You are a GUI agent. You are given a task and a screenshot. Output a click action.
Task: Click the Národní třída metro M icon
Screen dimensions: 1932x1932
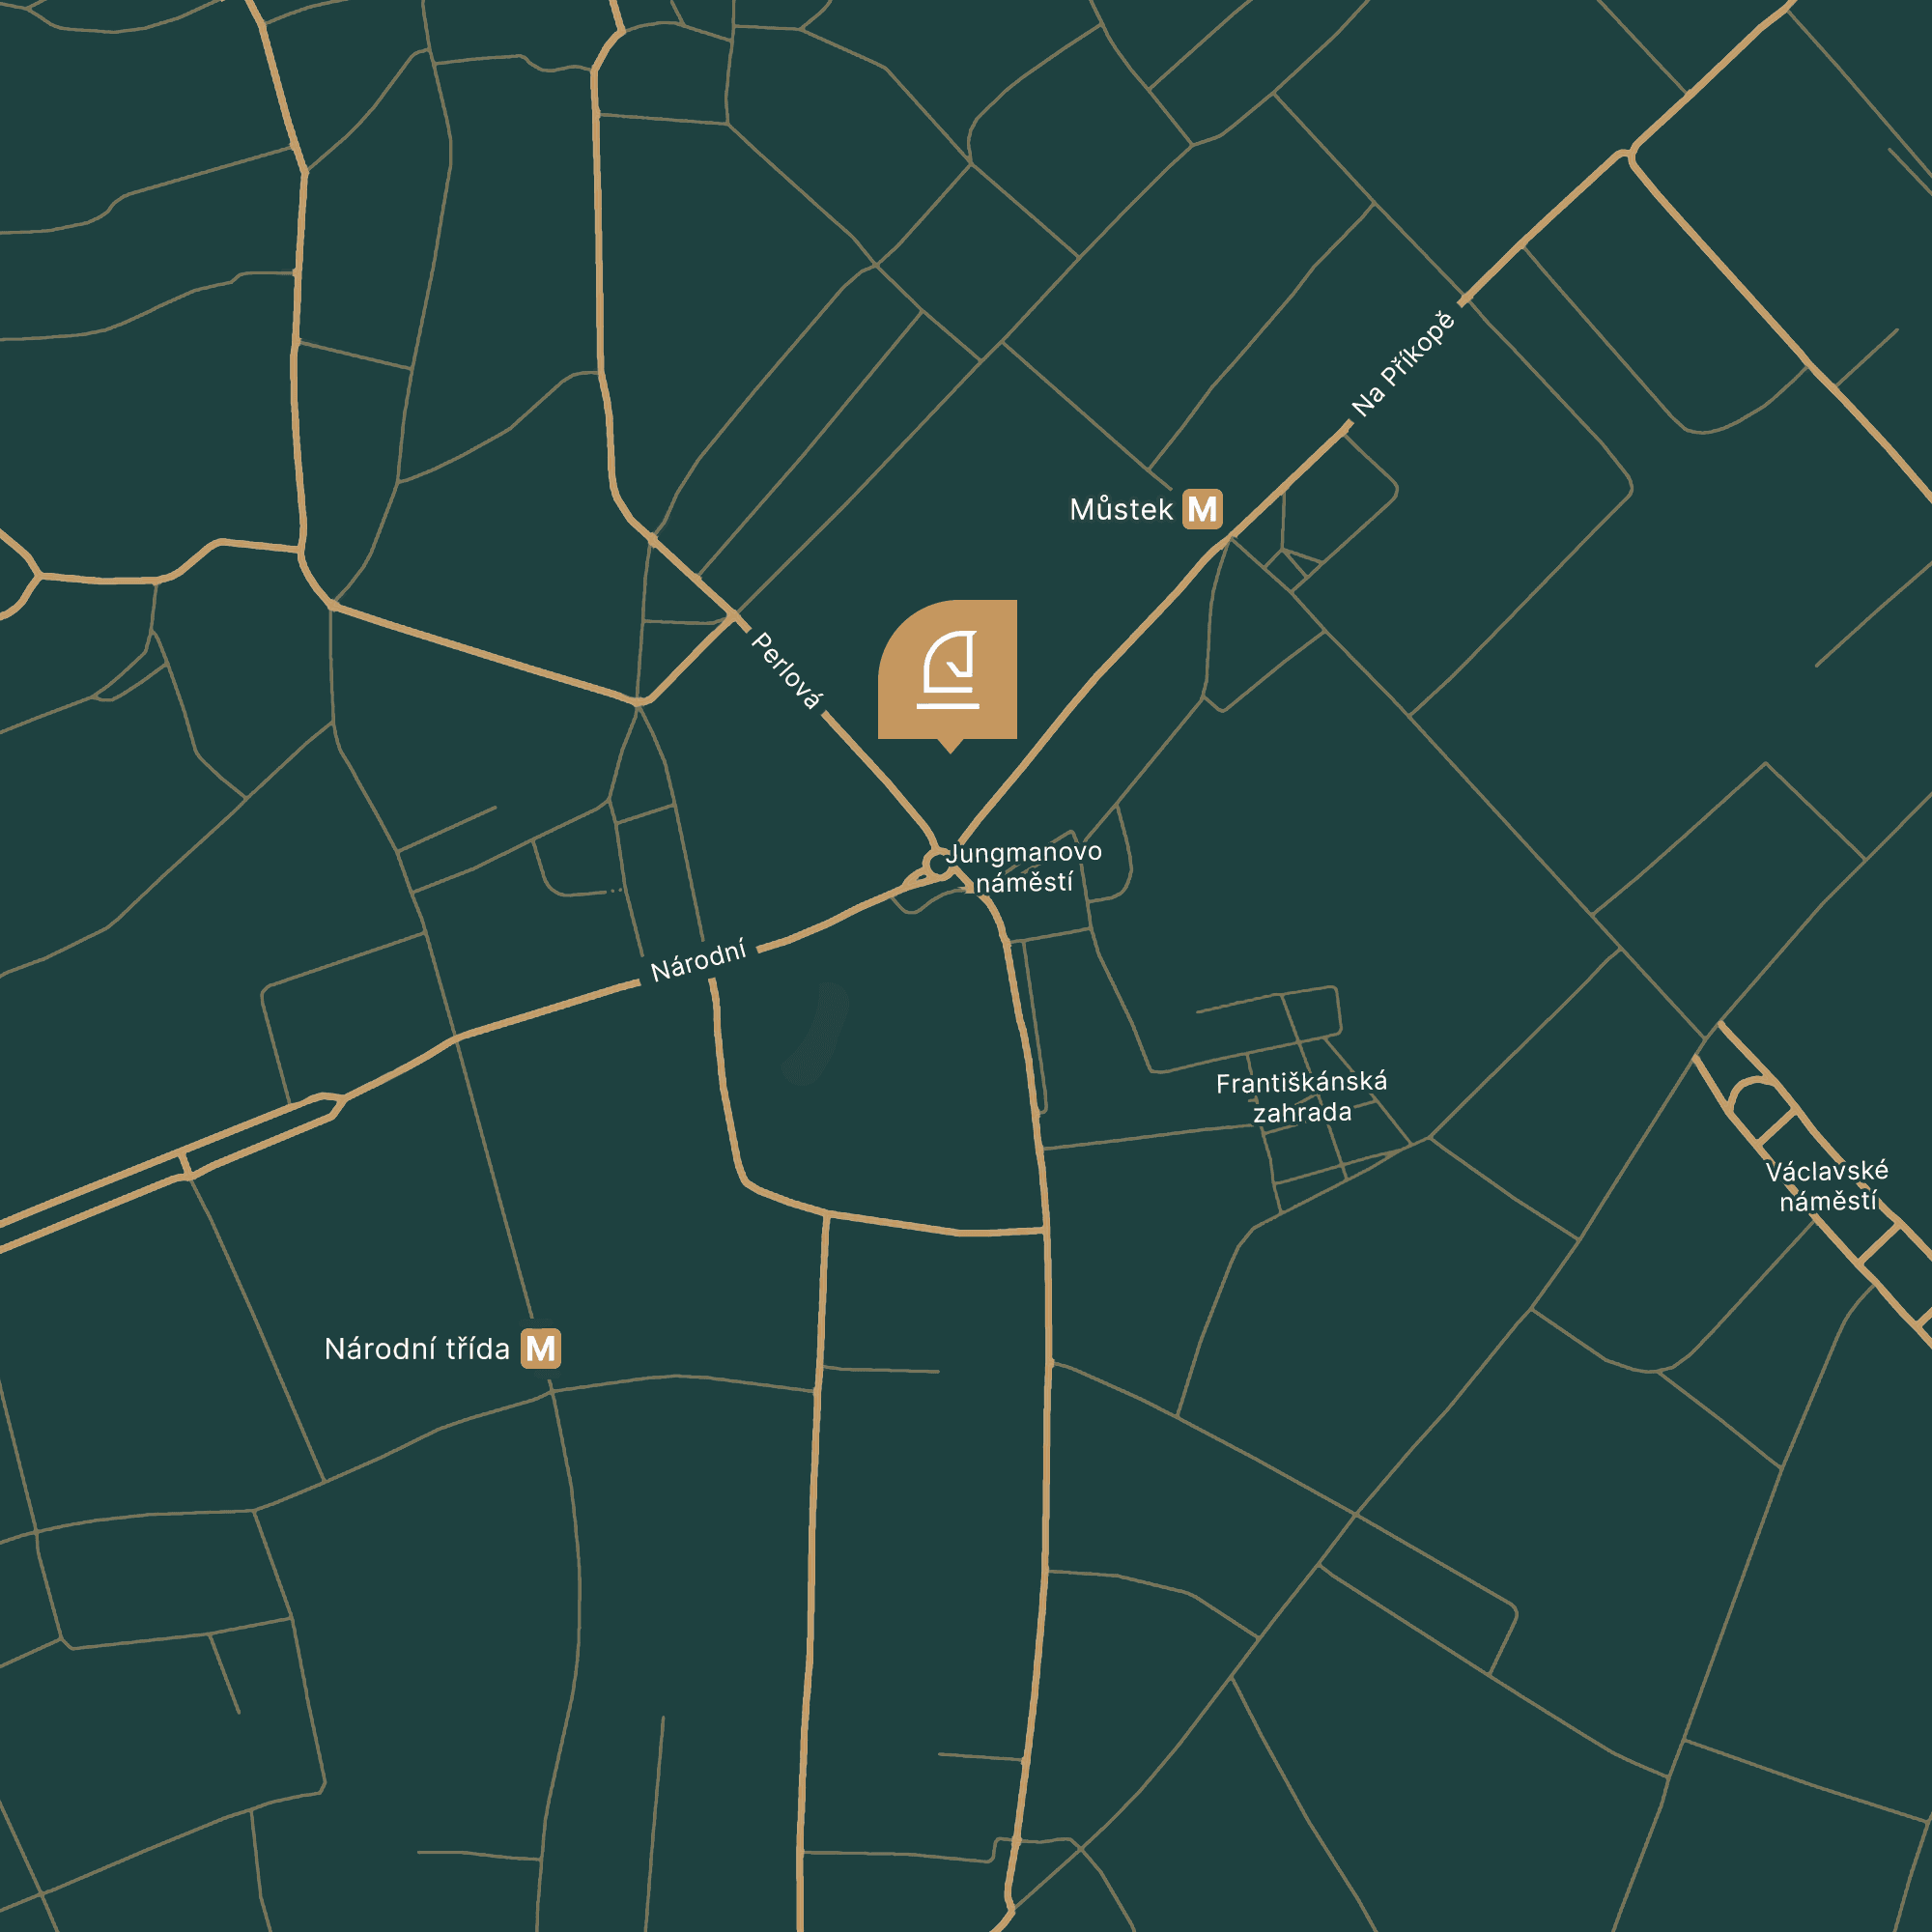click(x=540, y=1348)
